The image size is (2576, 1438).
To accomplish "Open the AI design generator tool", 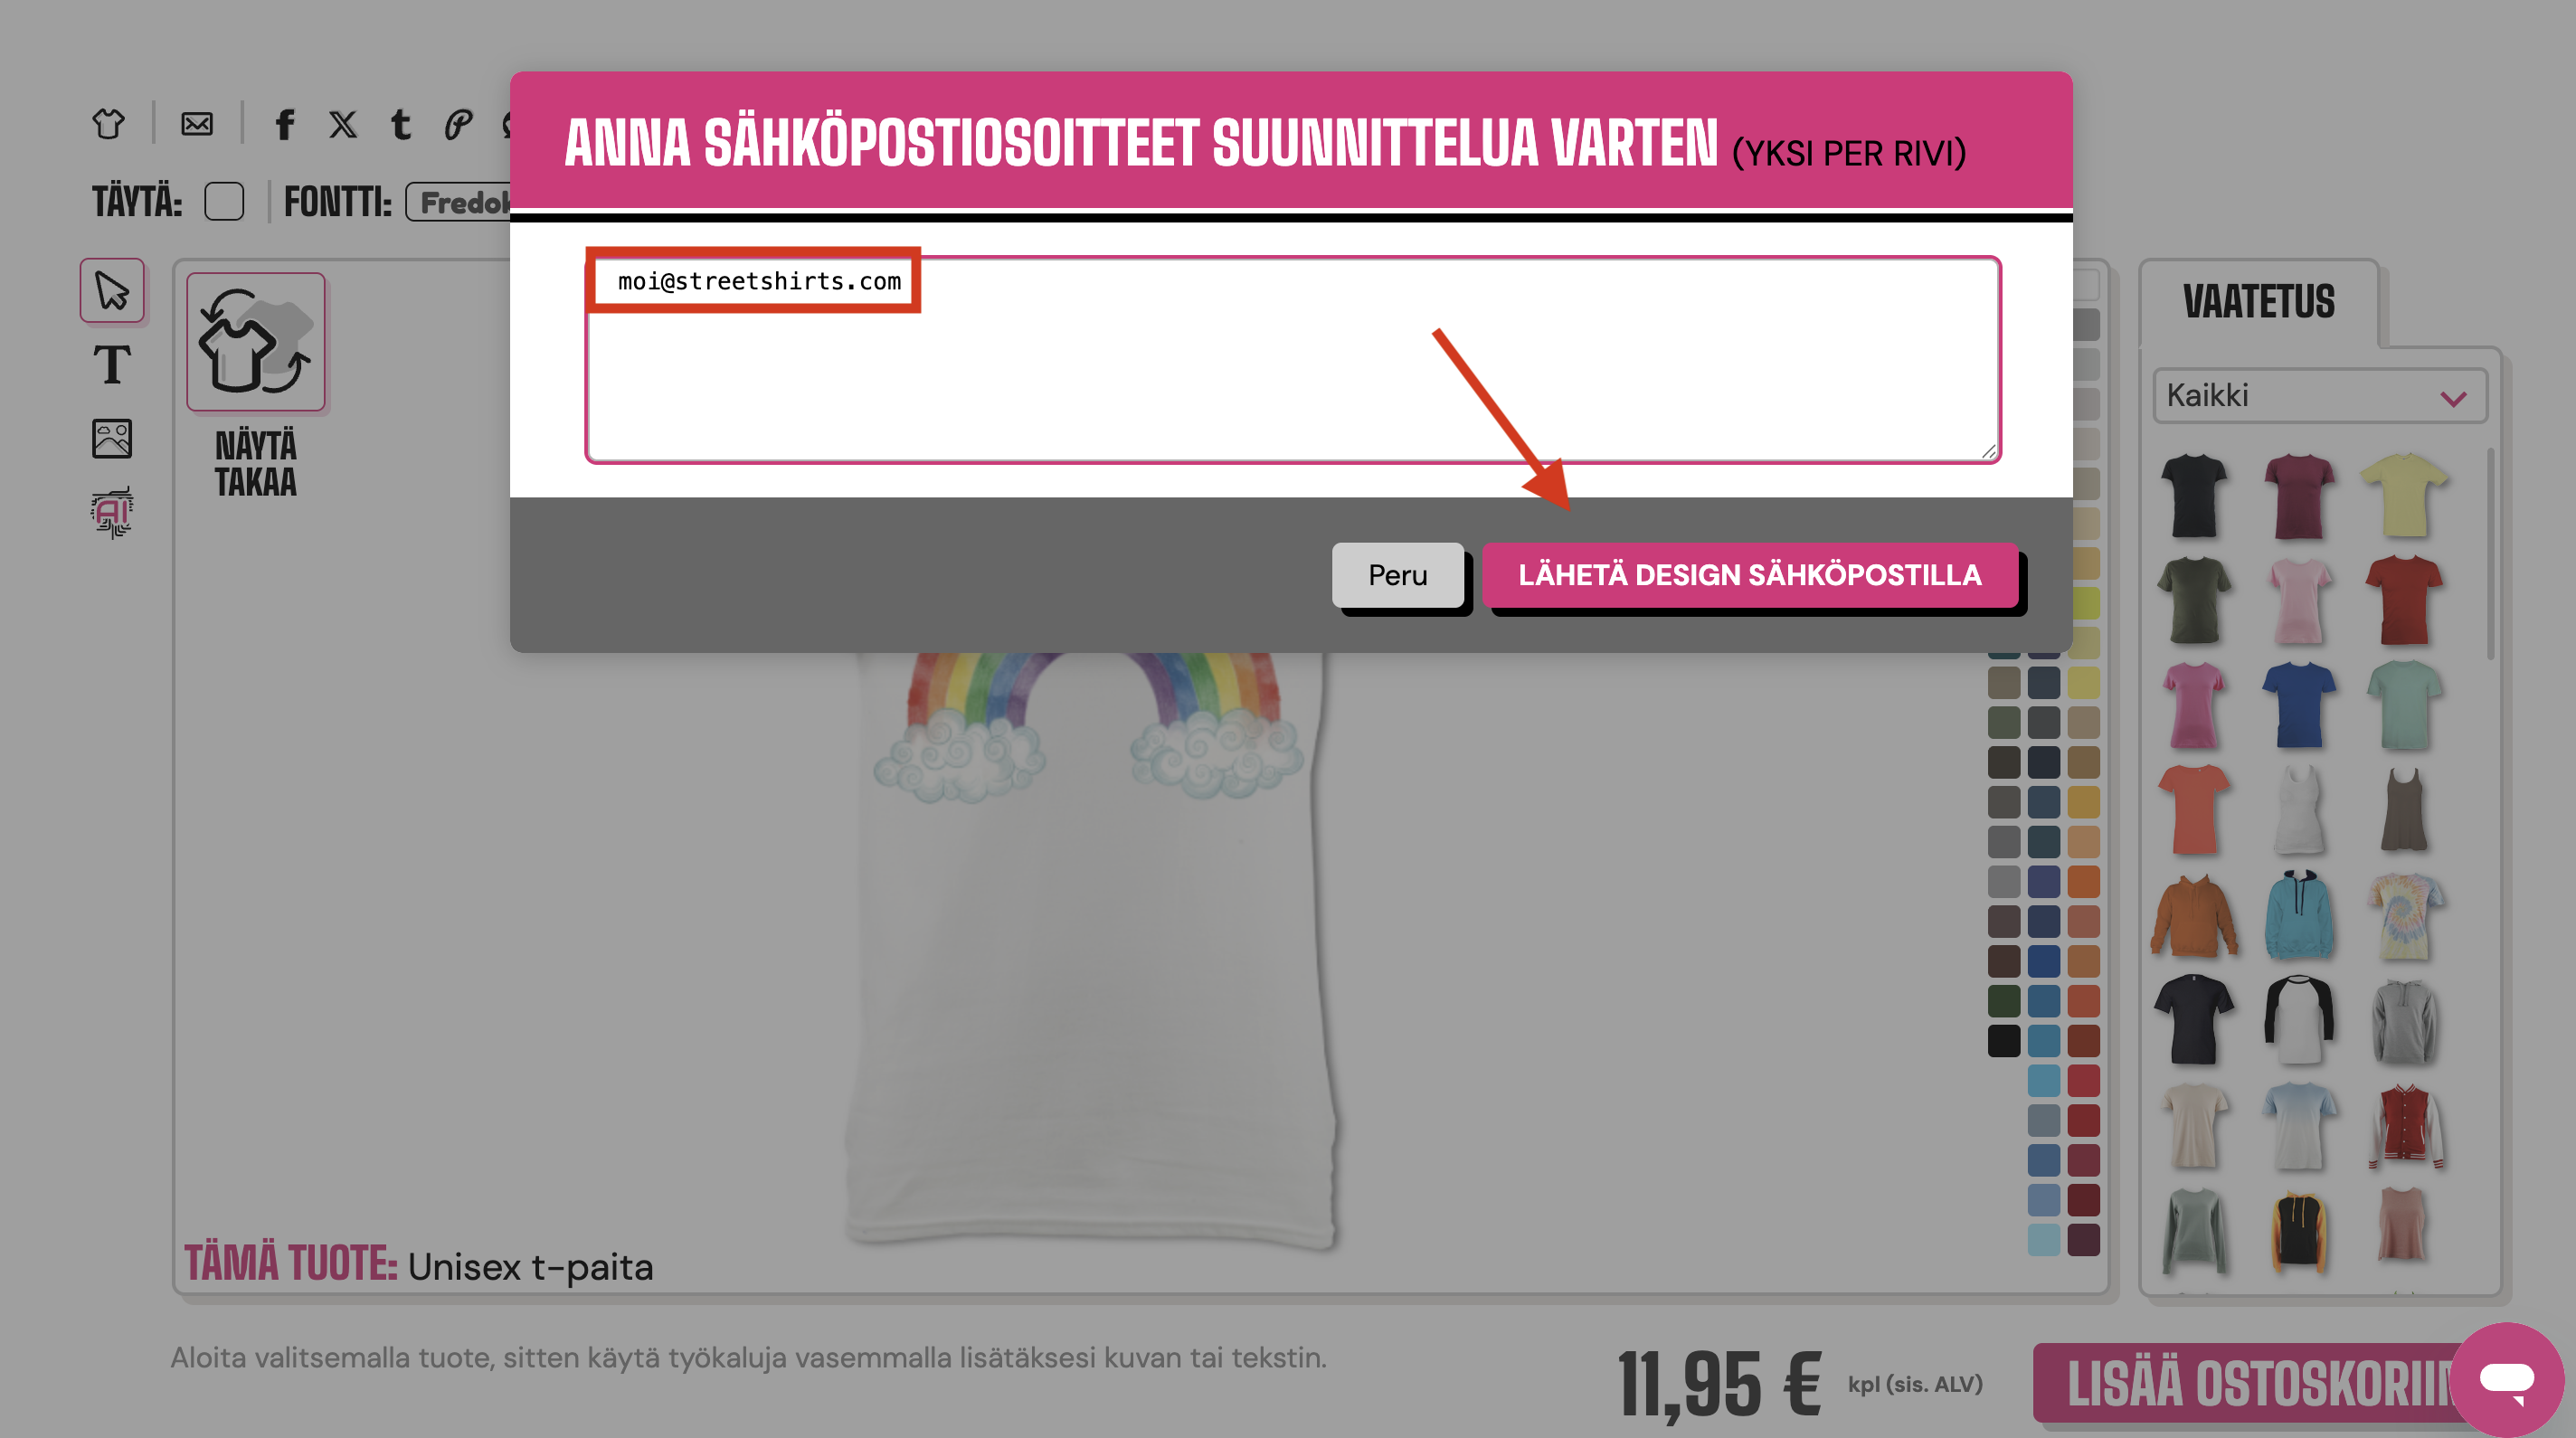I will pyautogui.click(x=112, y=512).
